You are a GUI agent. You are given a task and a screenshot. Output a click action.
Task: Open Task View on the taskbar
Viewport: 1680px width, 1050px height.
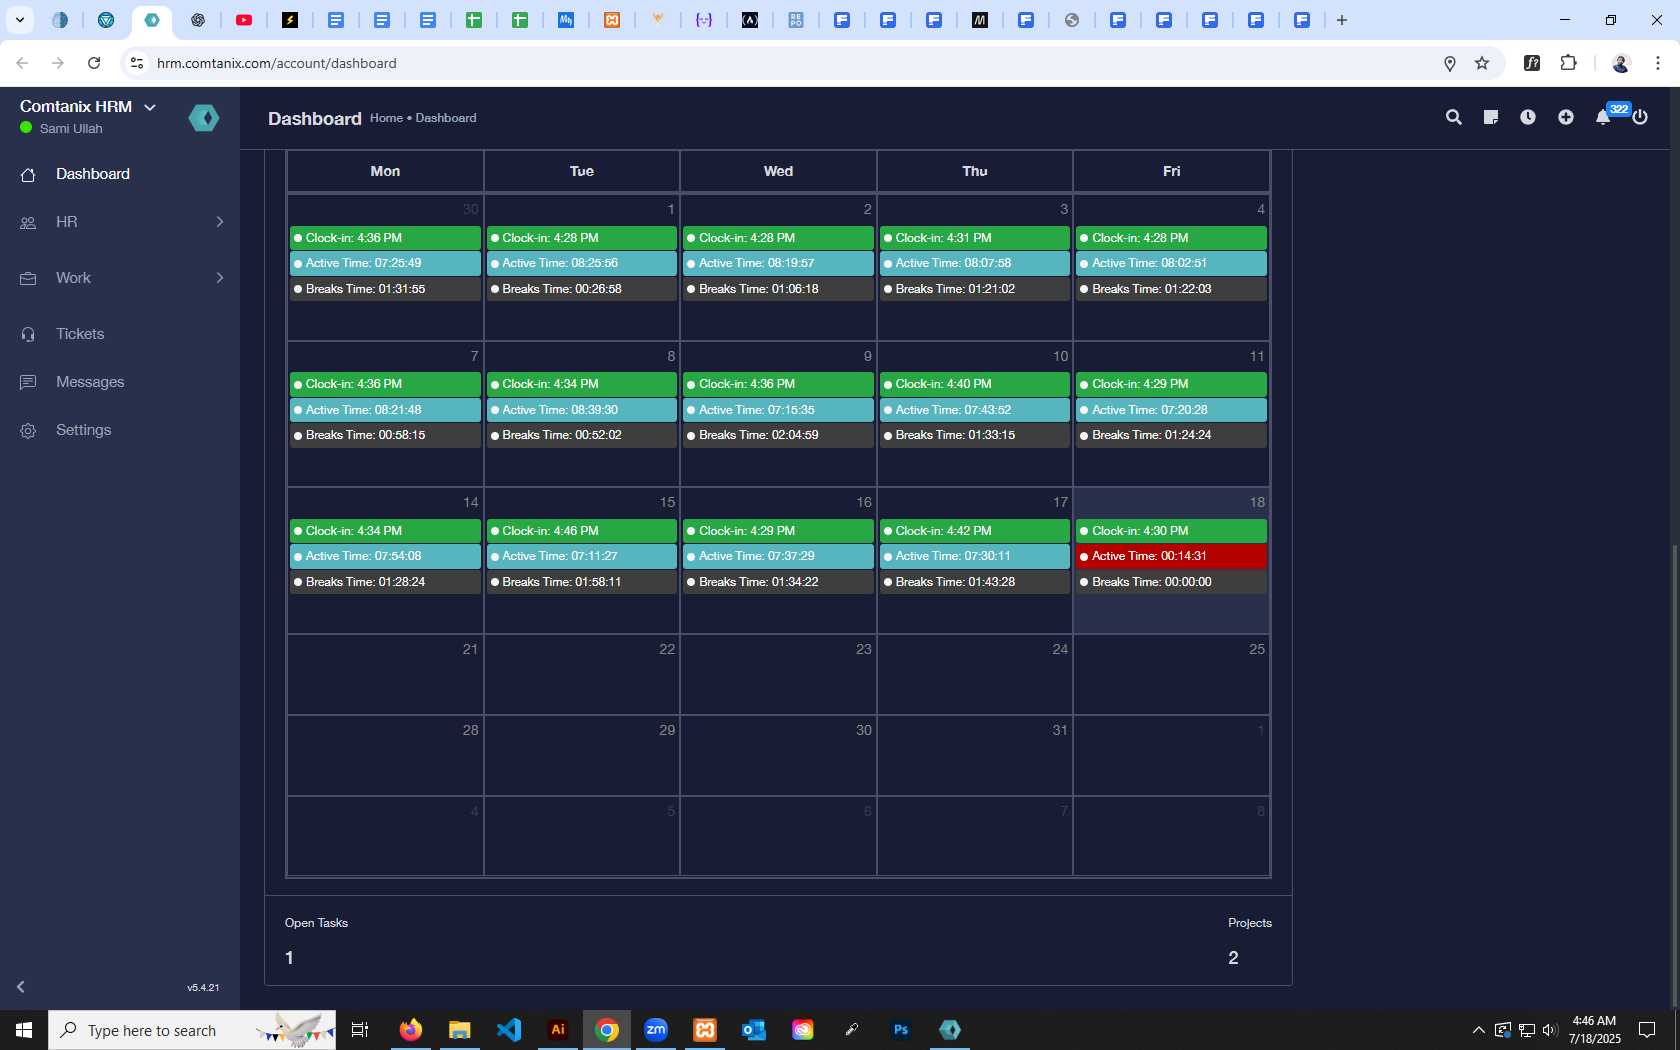(x=360, y=1030)
